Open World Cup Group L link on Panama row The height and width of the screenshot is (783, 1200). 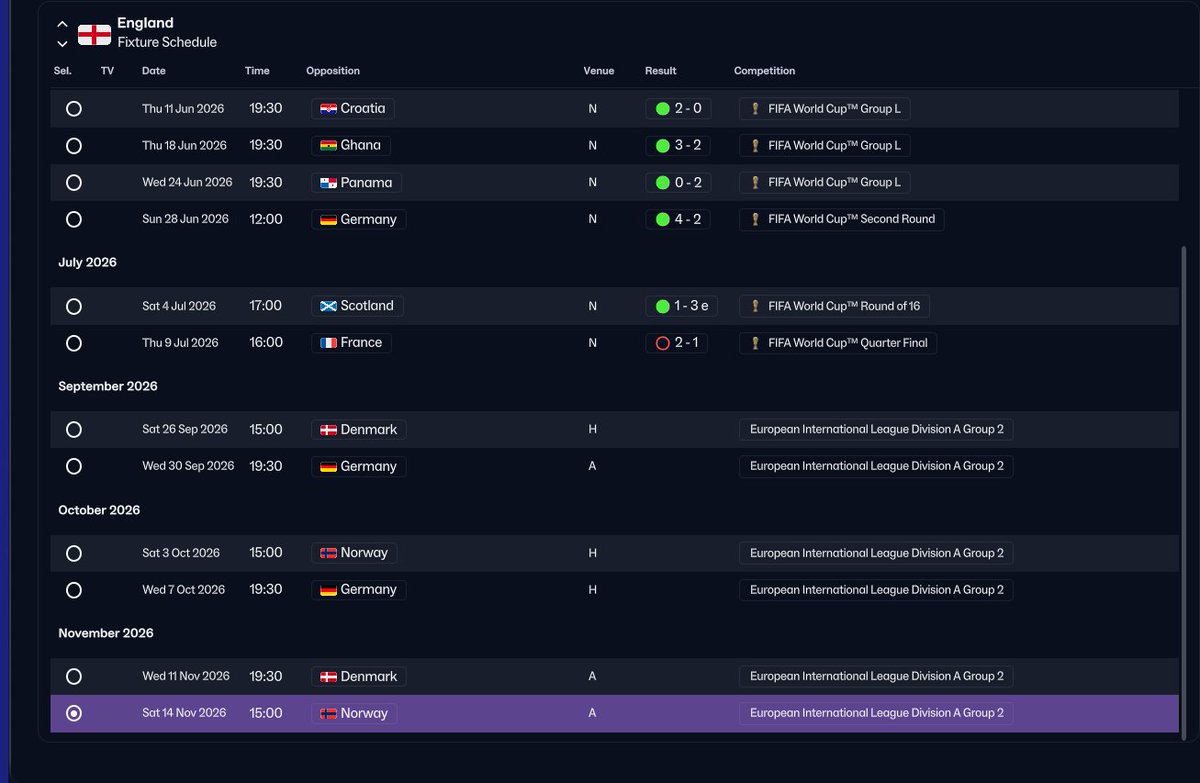pos(825,182)
